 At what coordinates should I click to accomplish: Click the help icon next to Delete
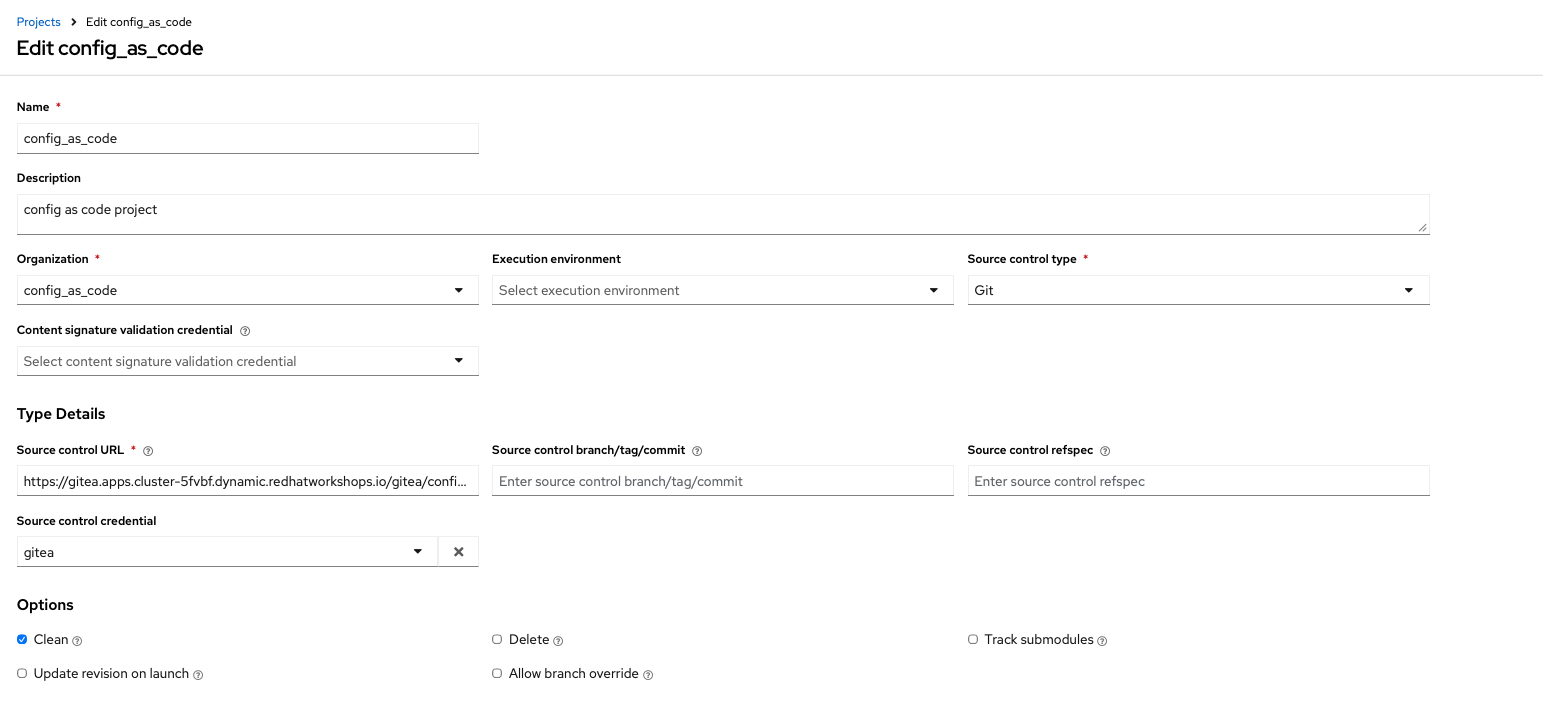tap(558, 641)
